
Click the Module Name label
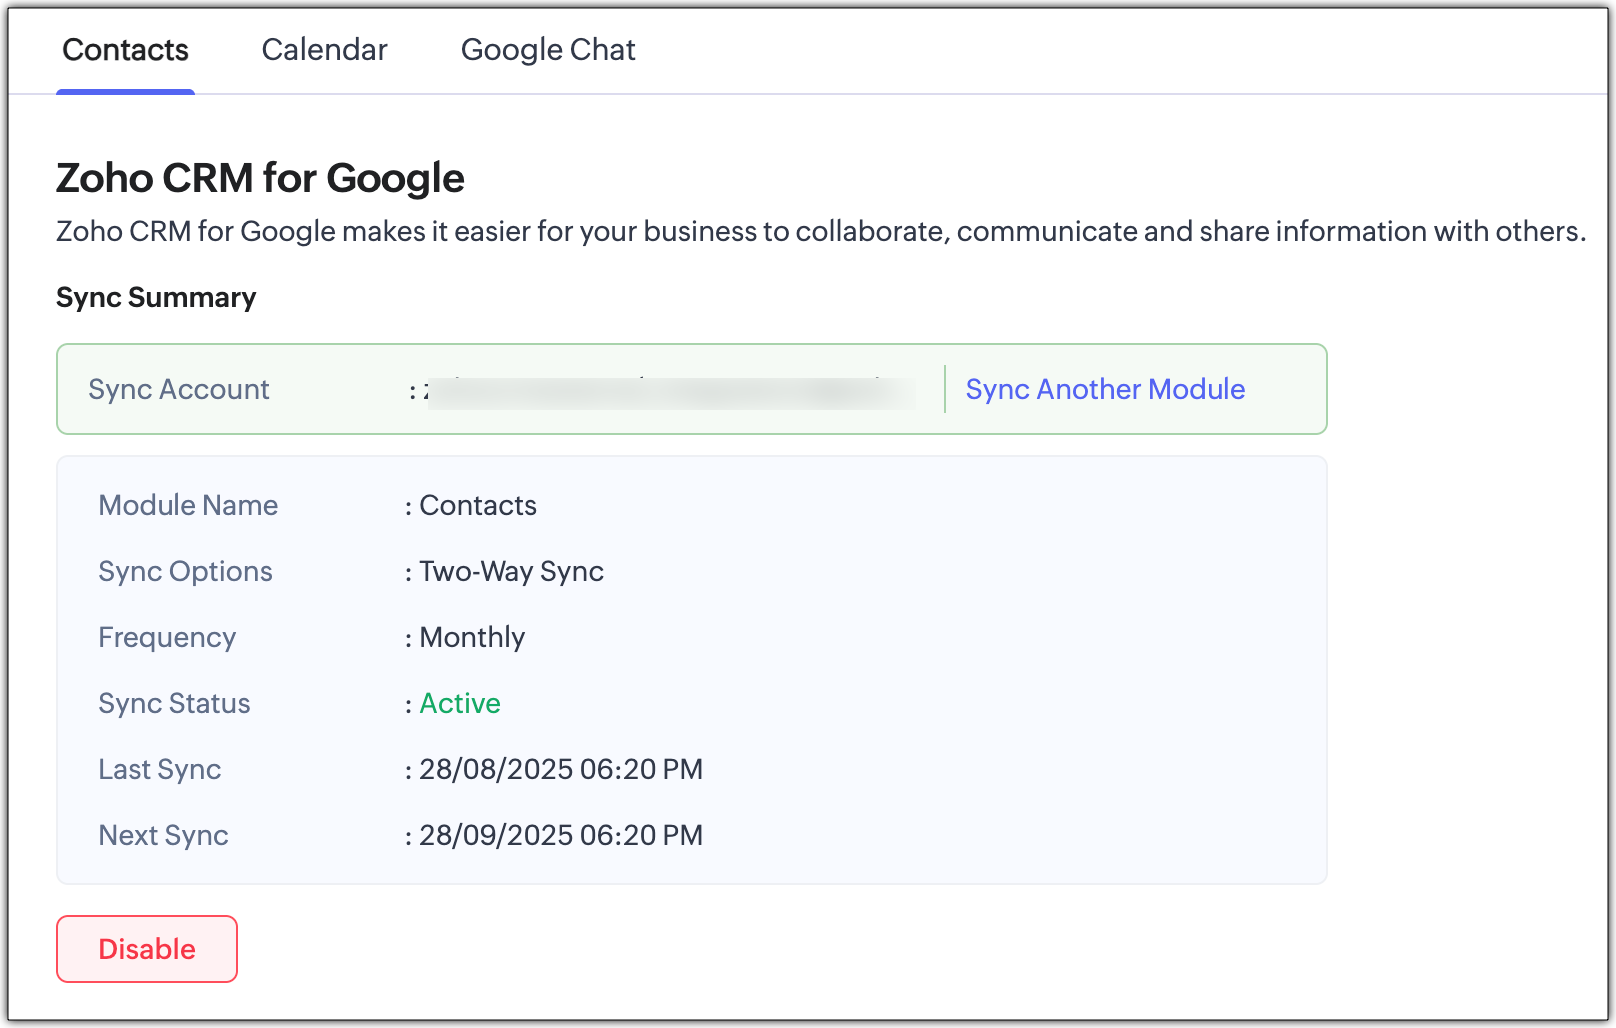[x=188, y=505]
